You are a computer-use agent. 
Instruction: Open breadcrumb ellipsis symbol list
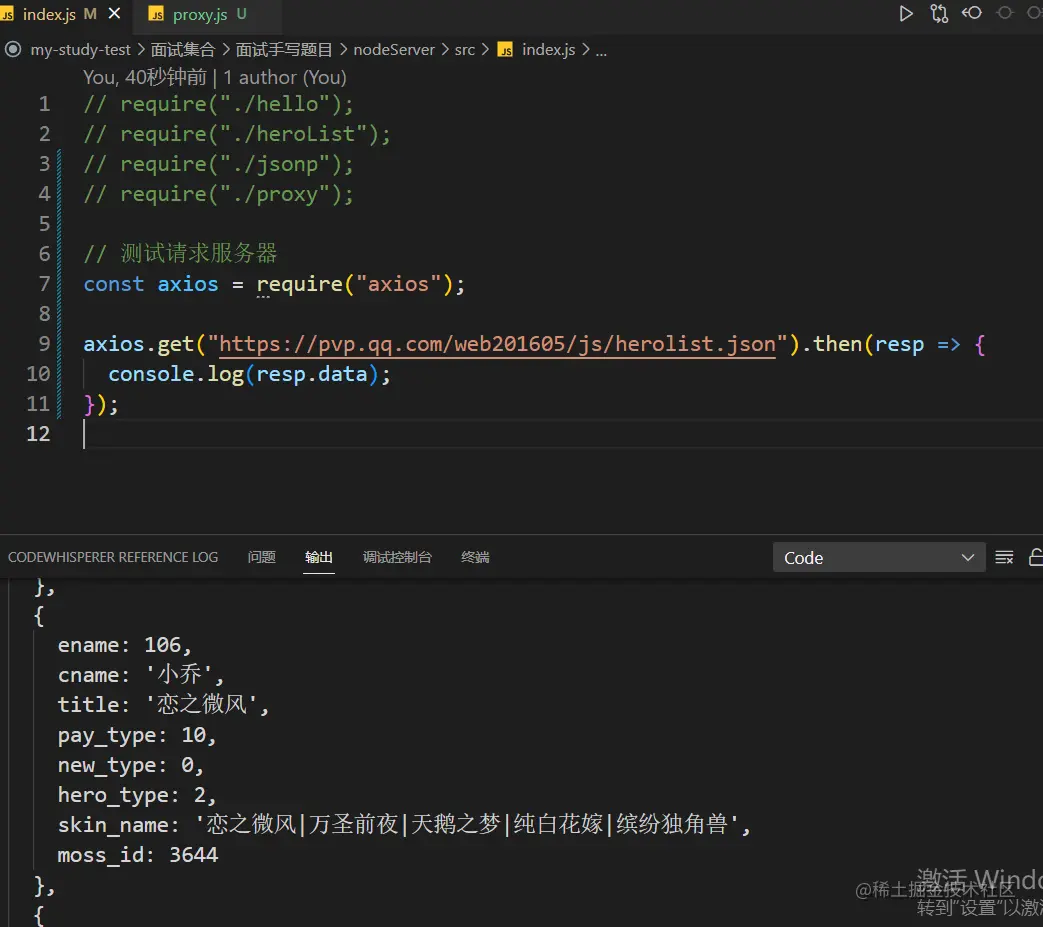[x=601, y=51]
